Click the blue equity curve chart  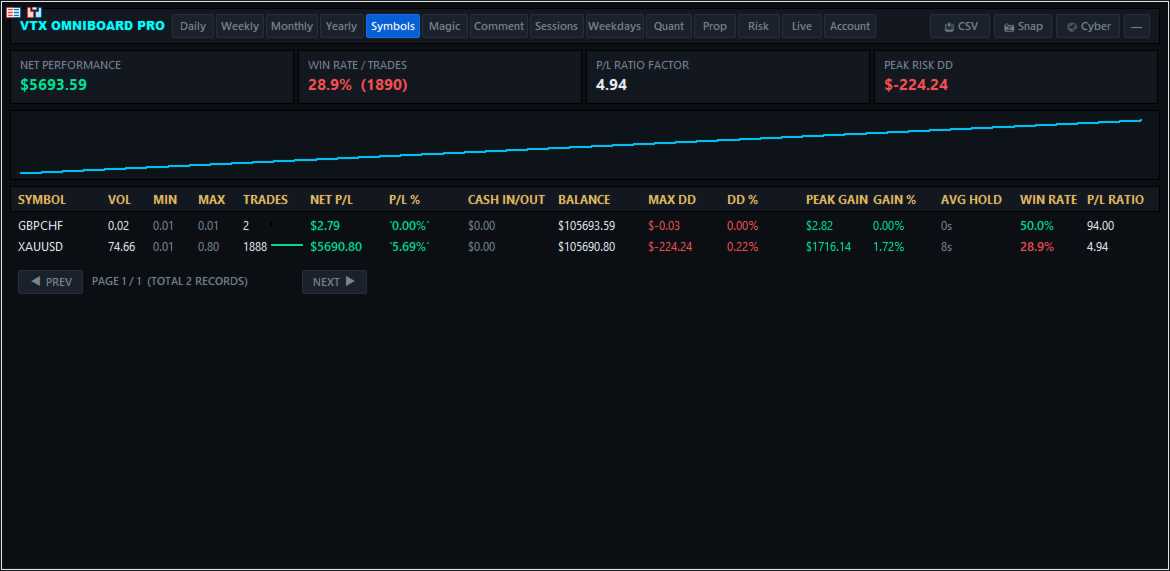pos(584,146)
